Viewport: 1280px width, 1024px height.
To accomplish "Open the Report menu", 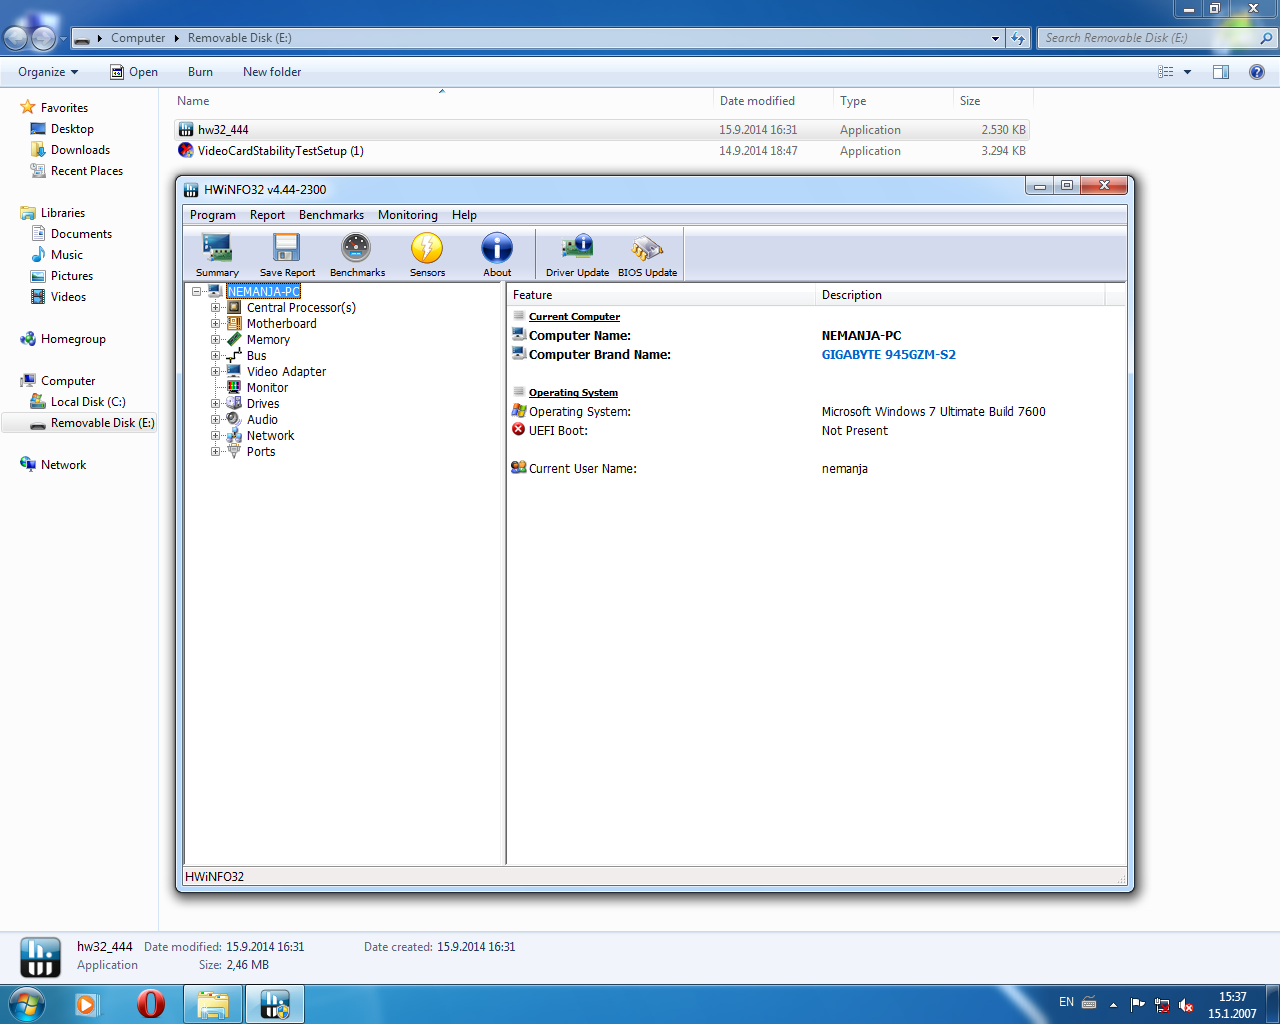I will coord(267,215).
